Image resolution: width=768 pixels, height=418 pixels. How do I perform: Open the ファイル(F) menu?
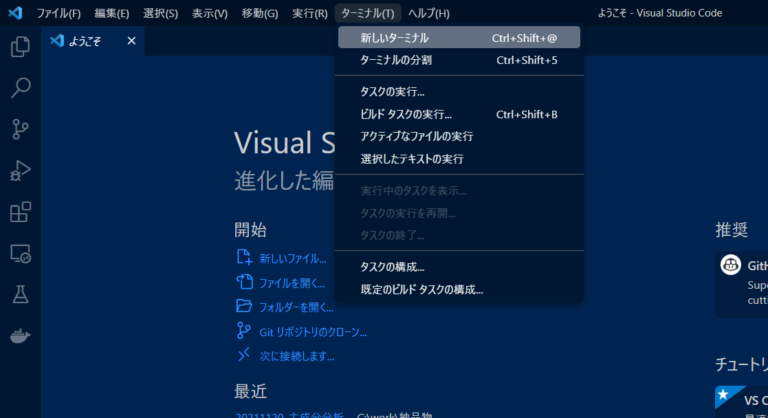58,13
